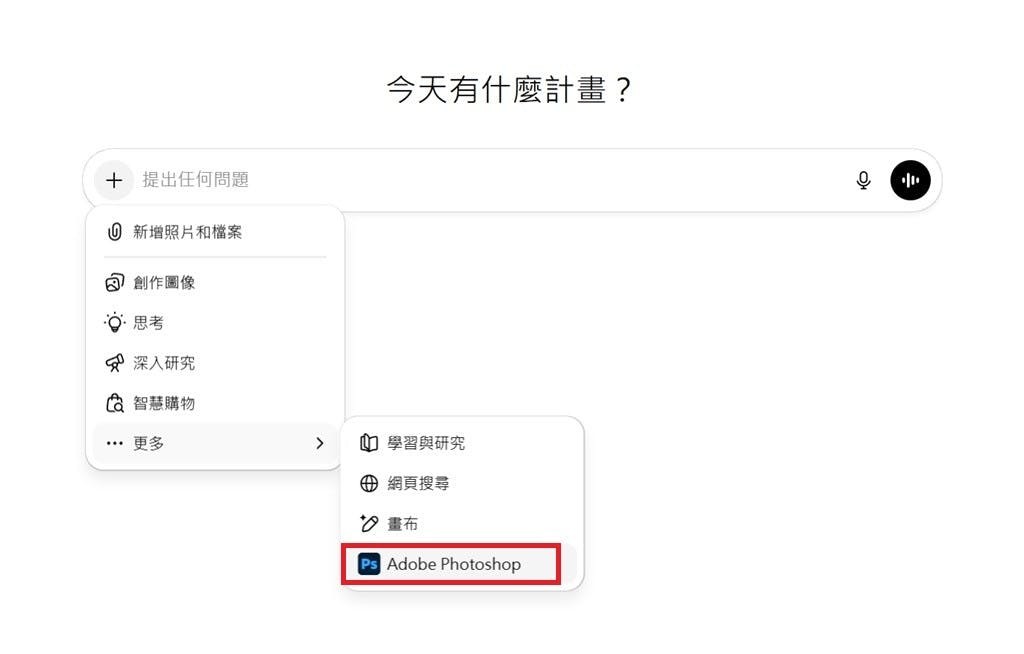Screen dimensions: 1024x654
Task: Click the Photoshop Ps logo icon
Action: tap(369, 564)
